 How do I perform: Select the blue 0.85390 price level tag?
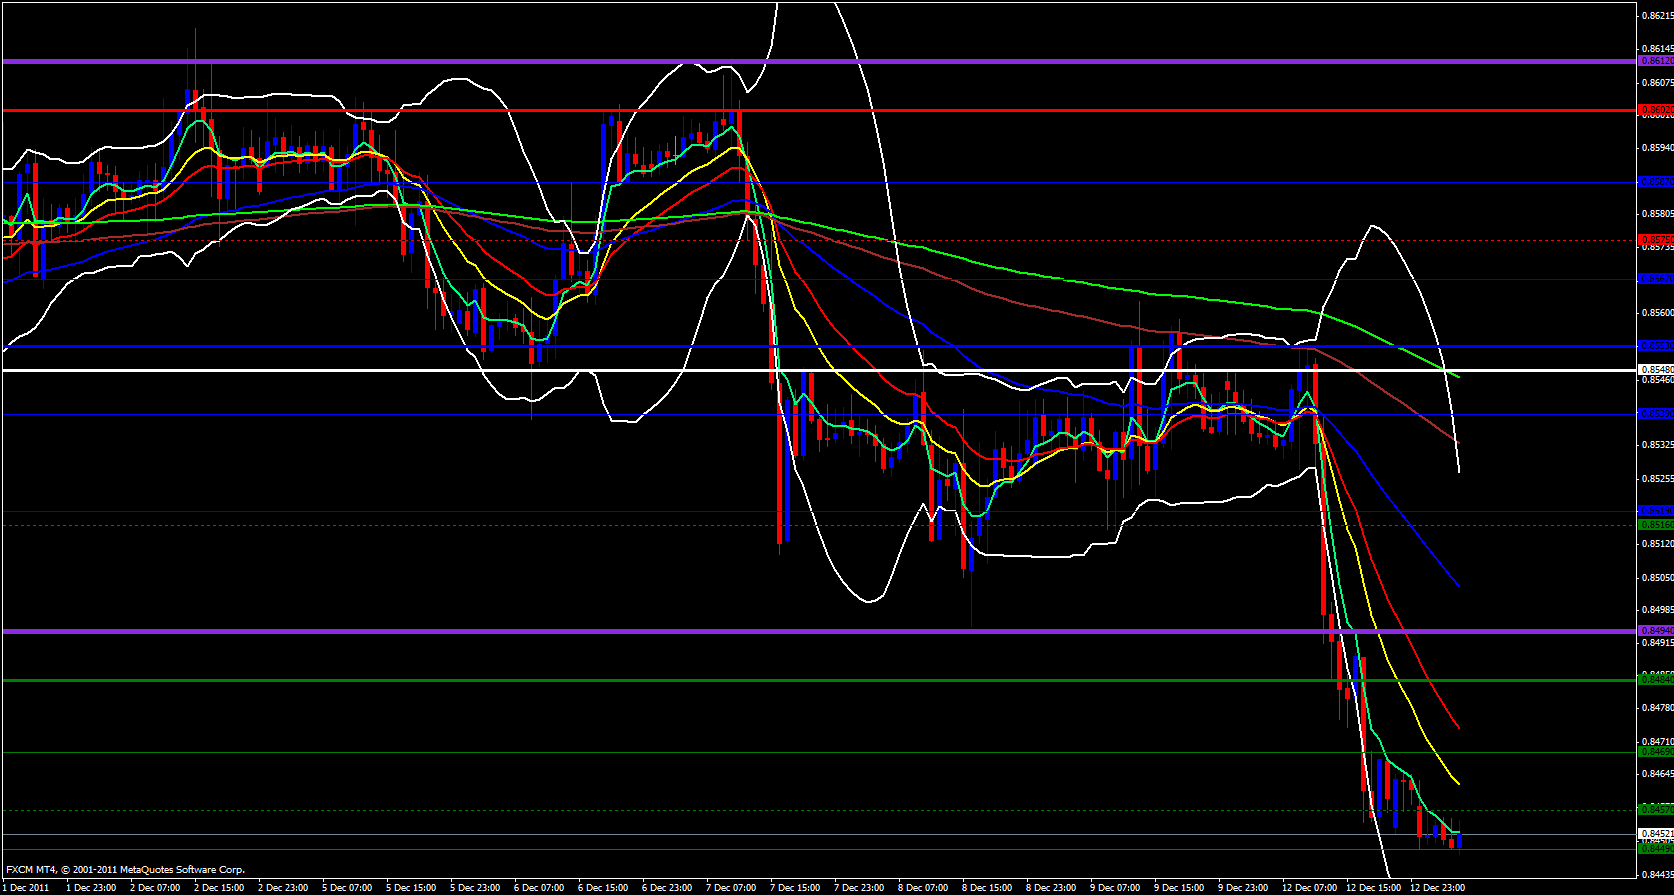click(x=1655, y=413)
